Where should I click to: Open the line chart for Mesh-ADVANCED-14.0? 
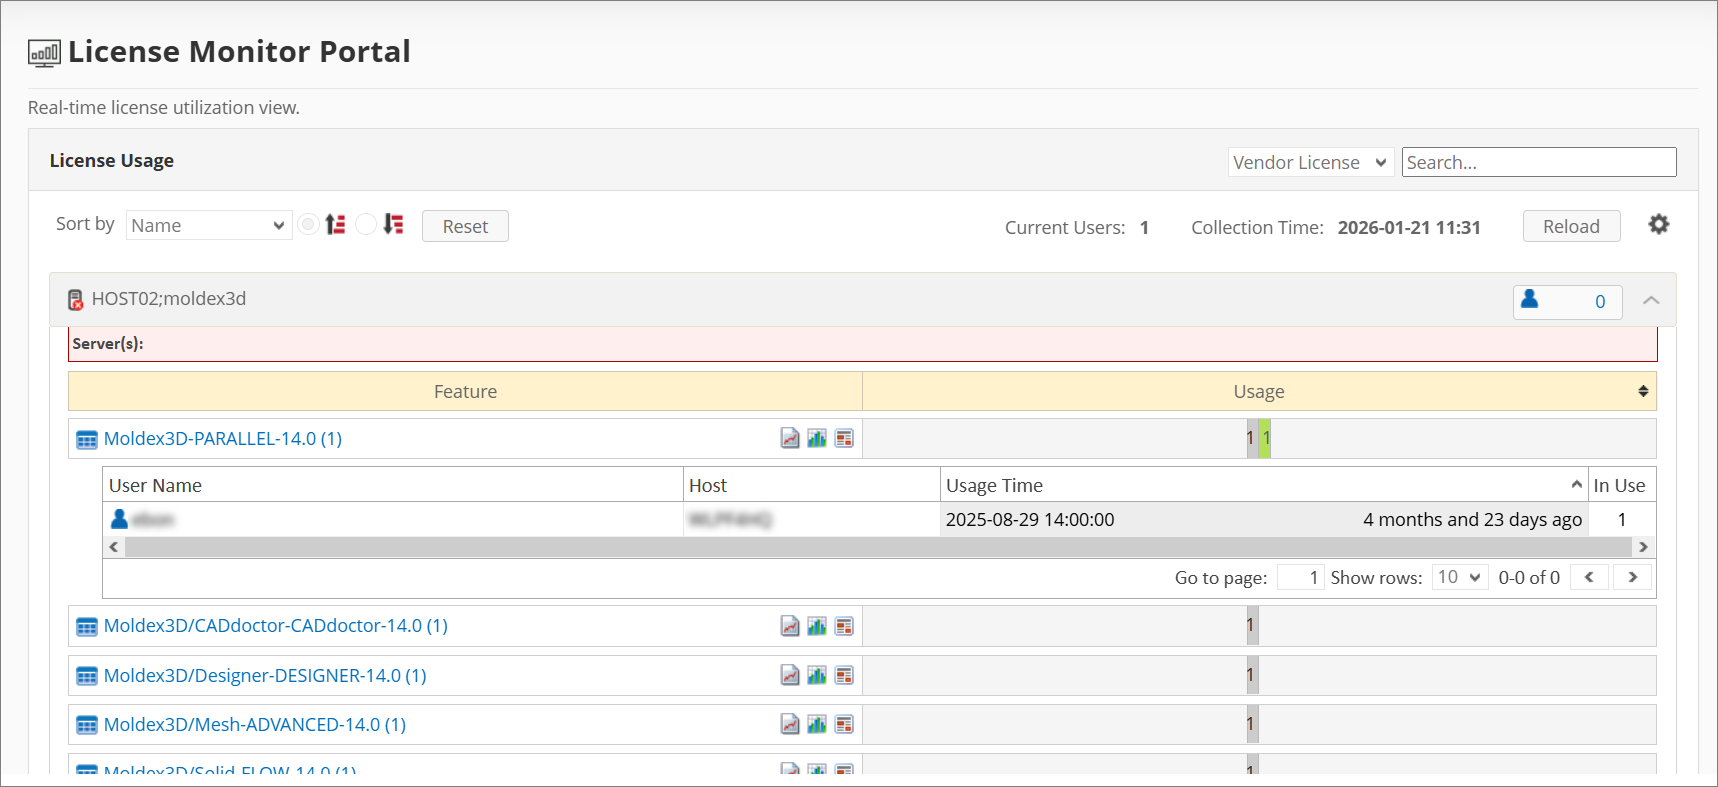tap(790, 724)
